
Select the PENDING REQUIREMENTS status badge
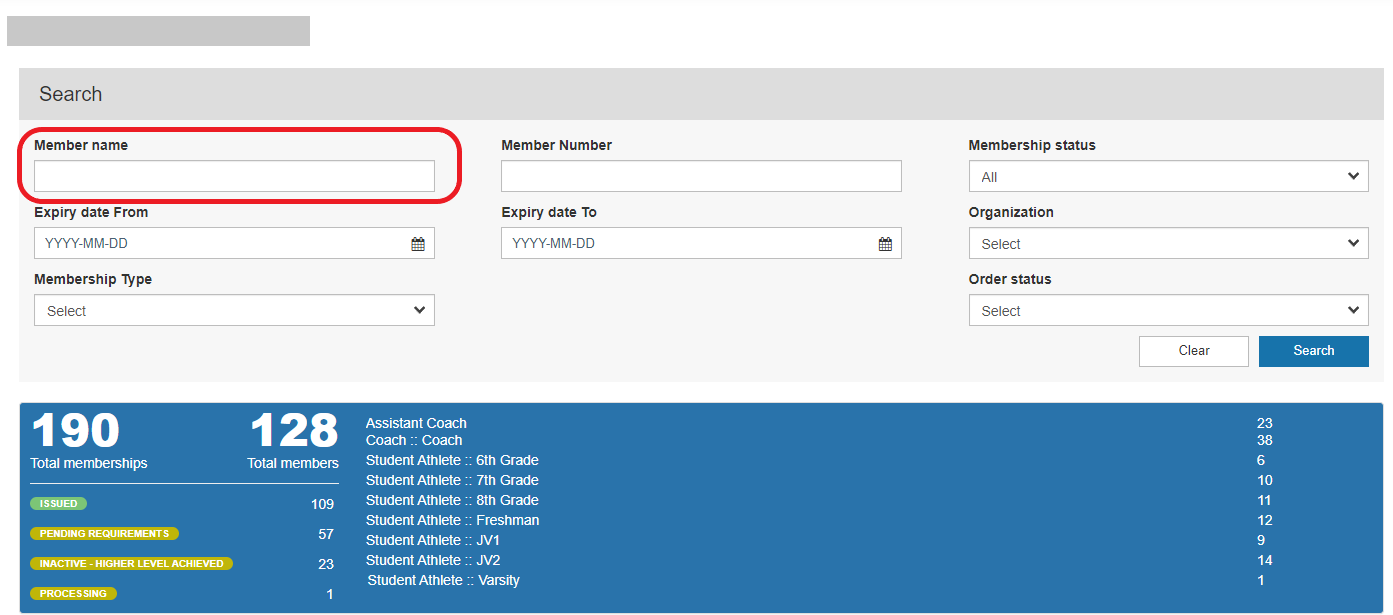click(x=105, y=534)
